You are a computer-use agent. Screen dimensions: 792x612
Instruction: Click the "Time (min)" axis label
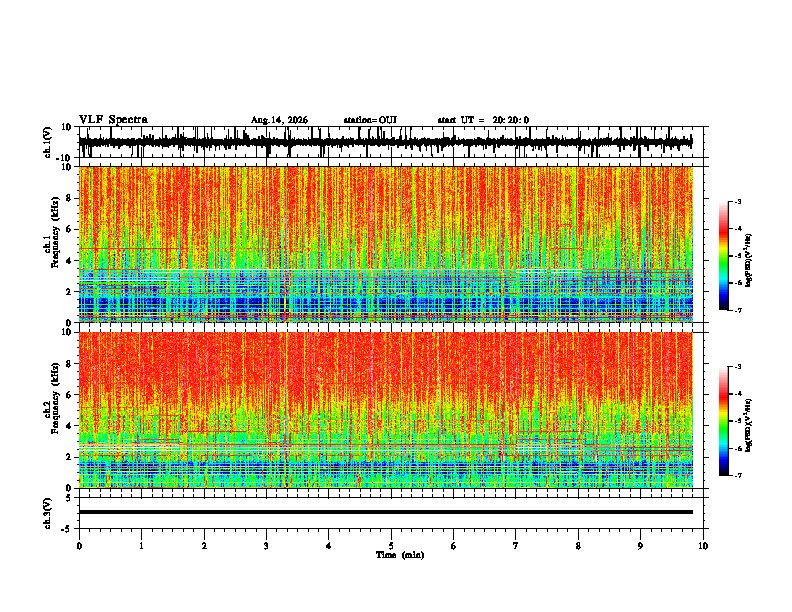(400, 555)
